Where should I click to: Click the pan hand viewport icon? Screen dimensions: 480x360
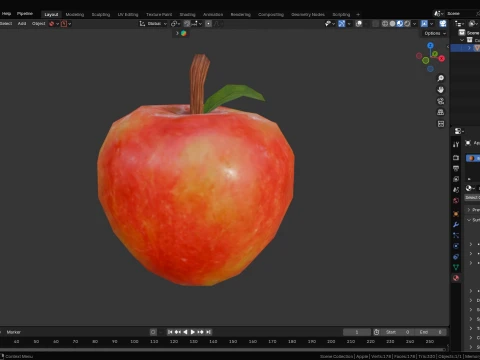pyautogui.click(x=441, y=90)
